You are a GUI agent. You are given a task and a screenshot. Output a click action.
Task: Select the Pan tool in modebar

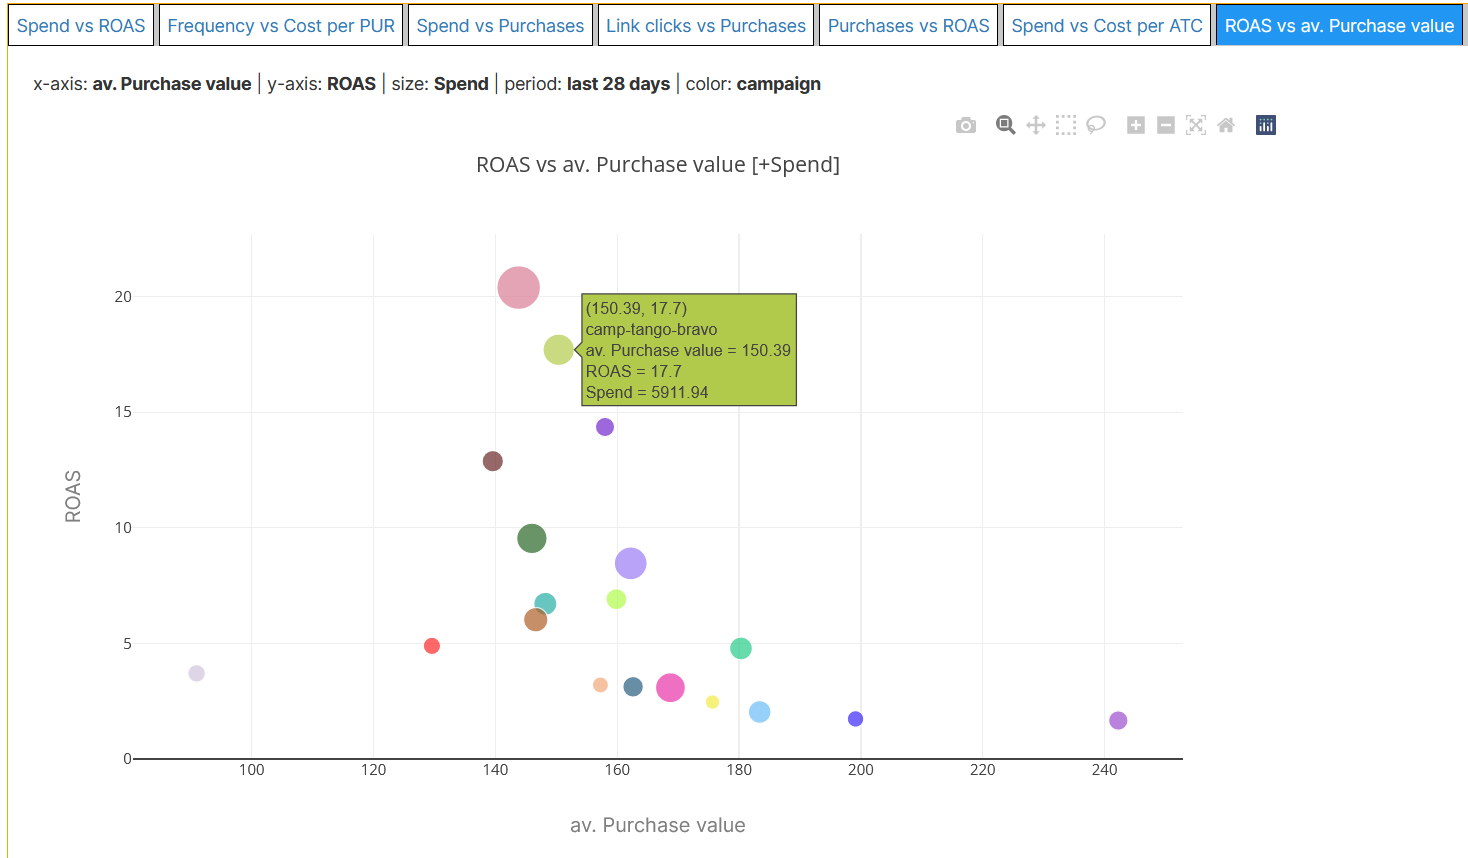1036,125
